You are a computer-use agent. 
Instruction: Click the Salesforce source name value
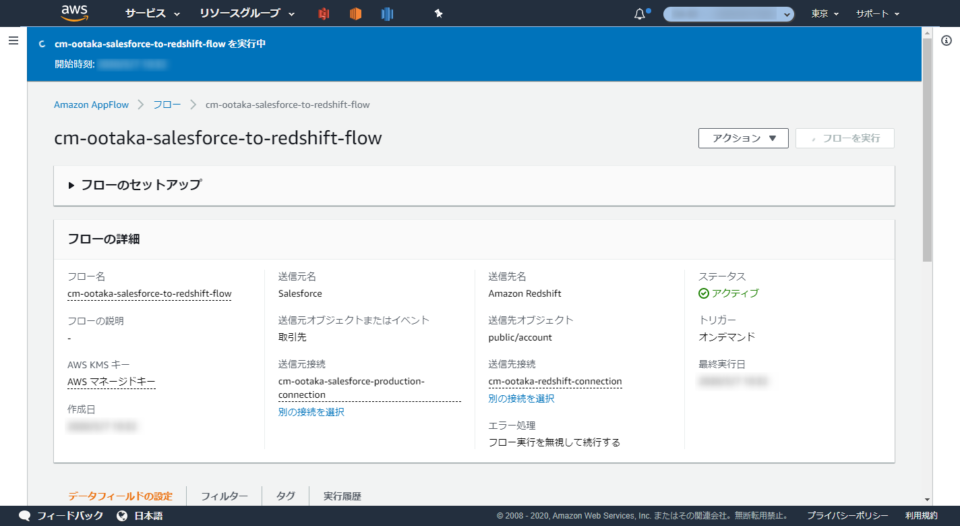[x=300, y=294]
